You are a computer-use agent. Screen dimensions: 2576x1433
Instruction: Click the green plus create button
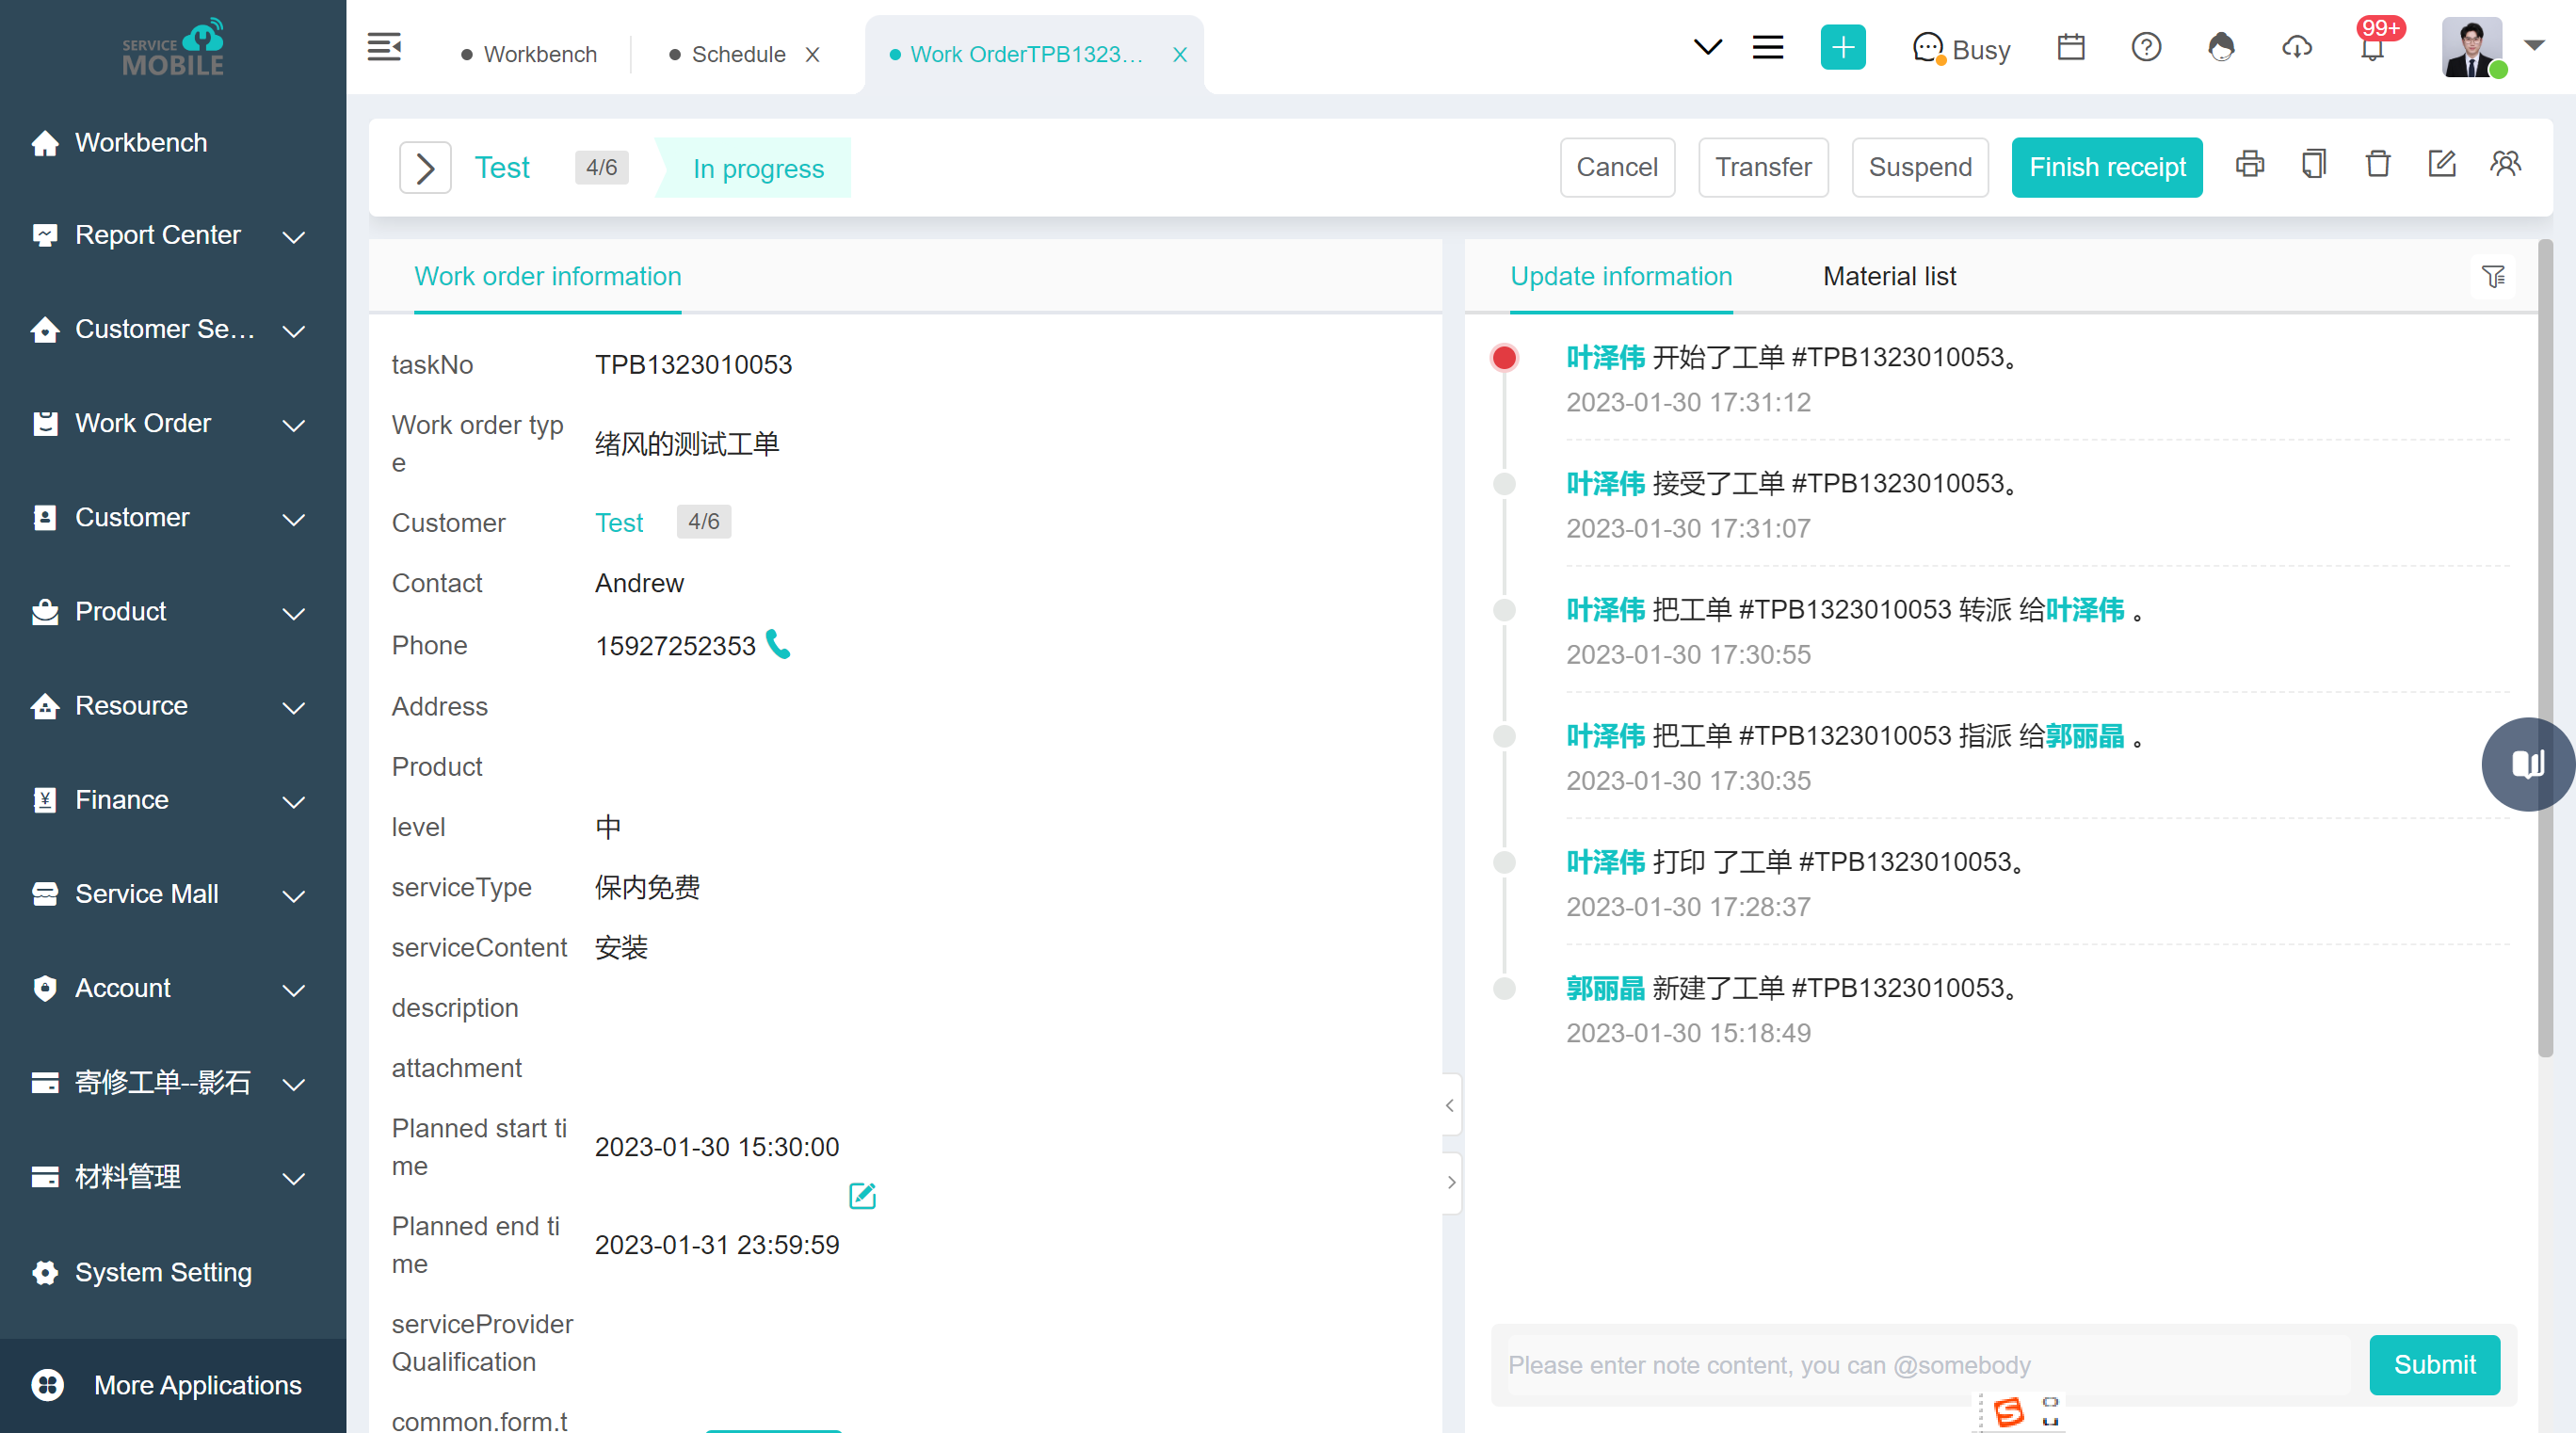point(1842,47)
